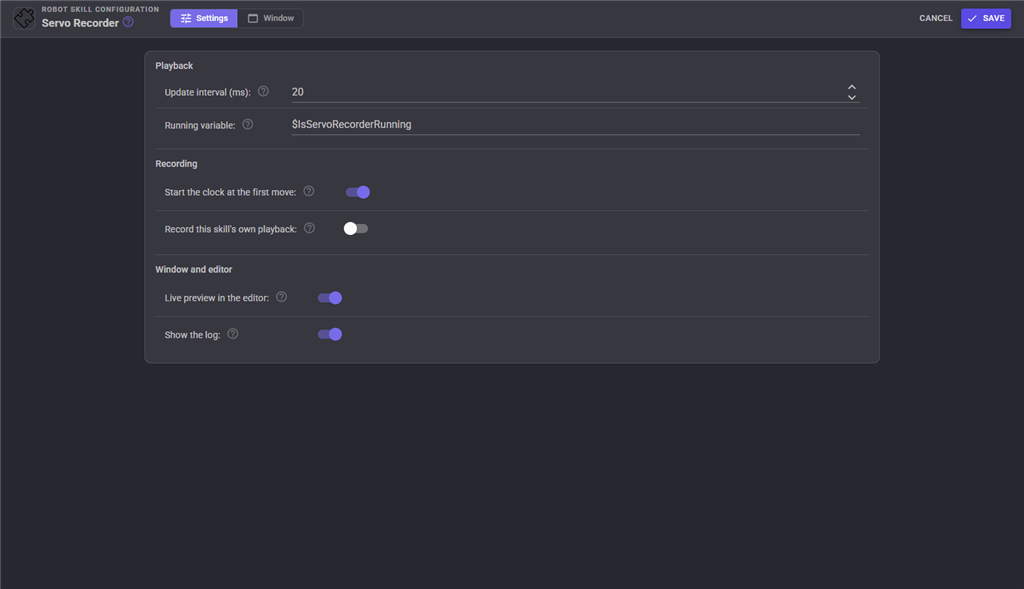Click the Playback section heading
Viewport: 1024px width, 589px height.
pos(174,66)
